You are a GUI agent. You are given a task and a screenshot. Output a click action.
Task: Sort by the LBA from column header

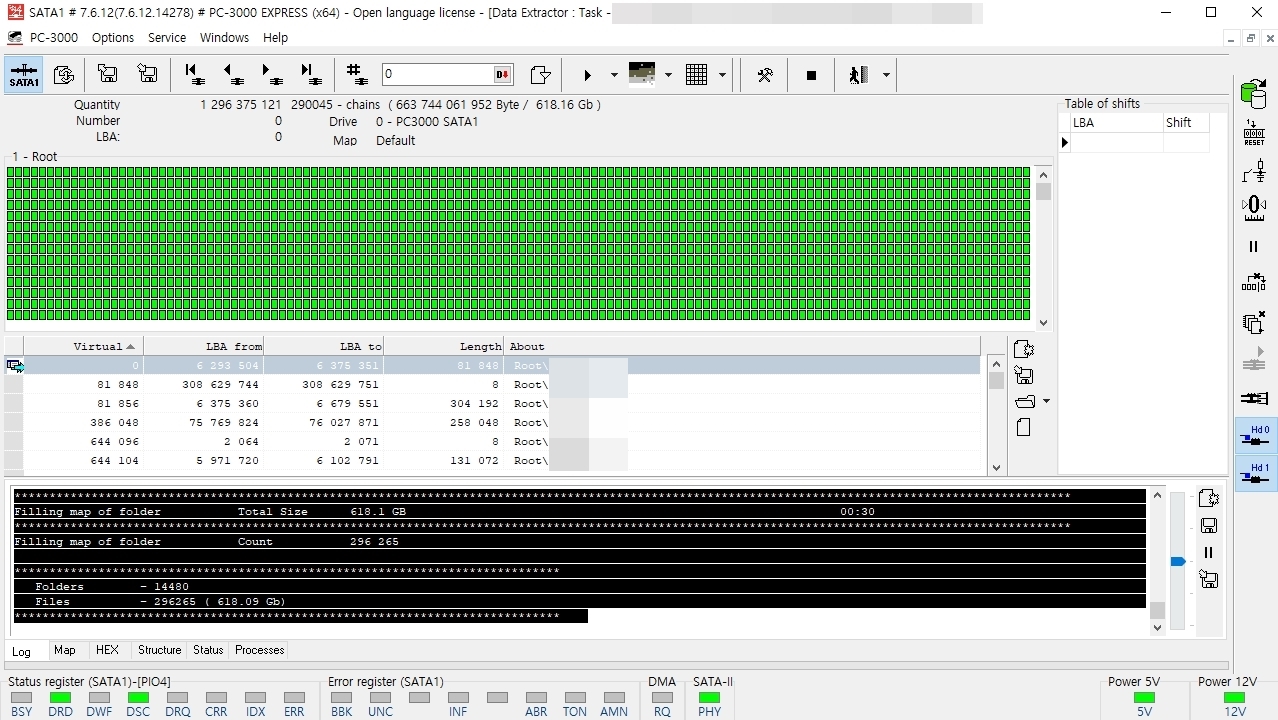click(x=204, y=346)
